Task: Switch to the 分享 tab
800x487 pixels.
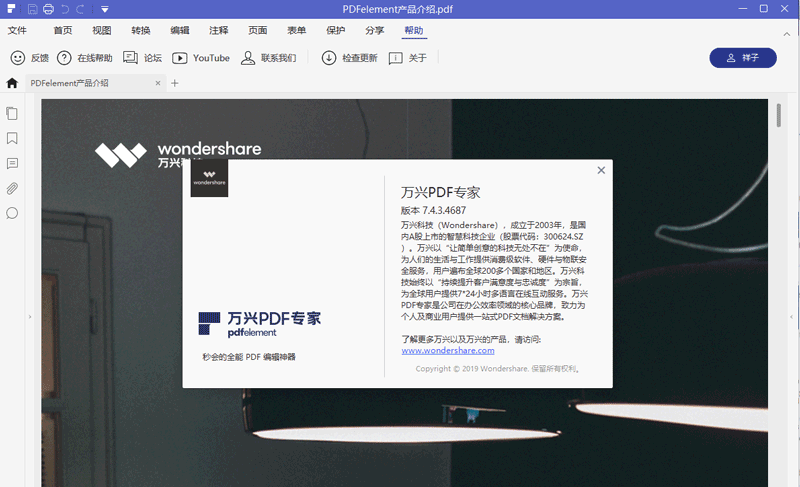Action: point(374,31)
